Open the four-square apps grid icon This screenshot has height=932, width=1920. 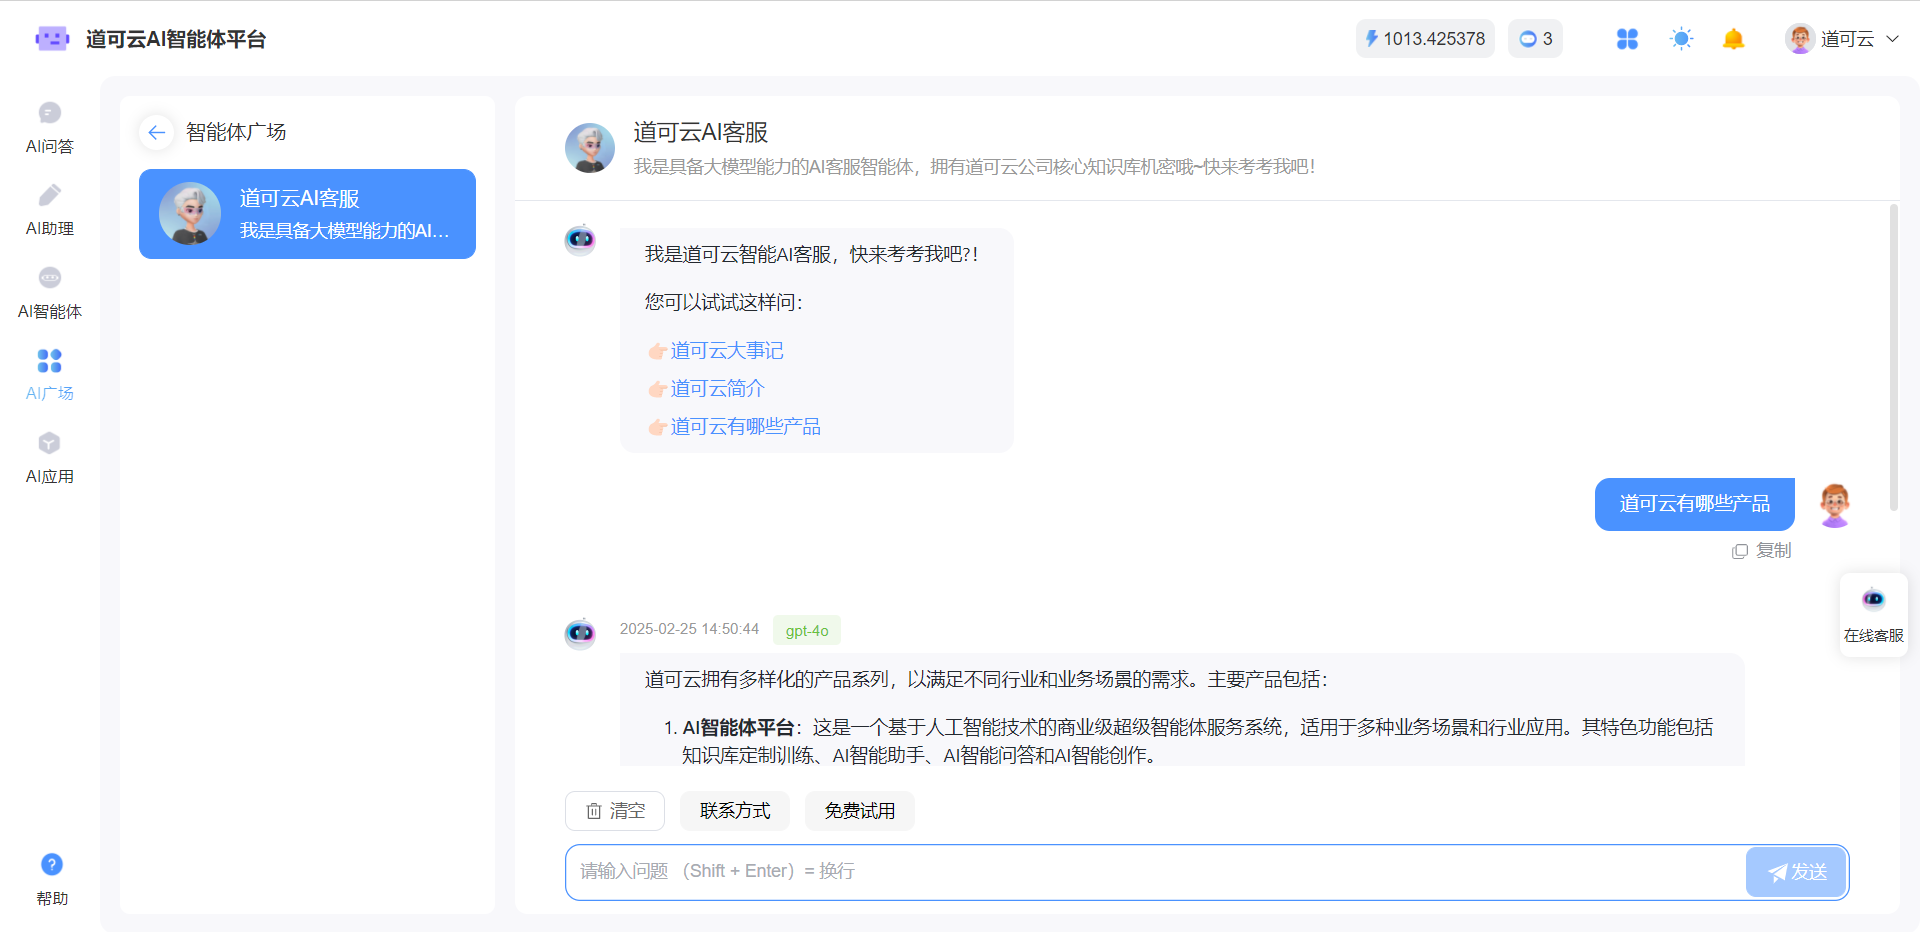[x=1627, y=39]
